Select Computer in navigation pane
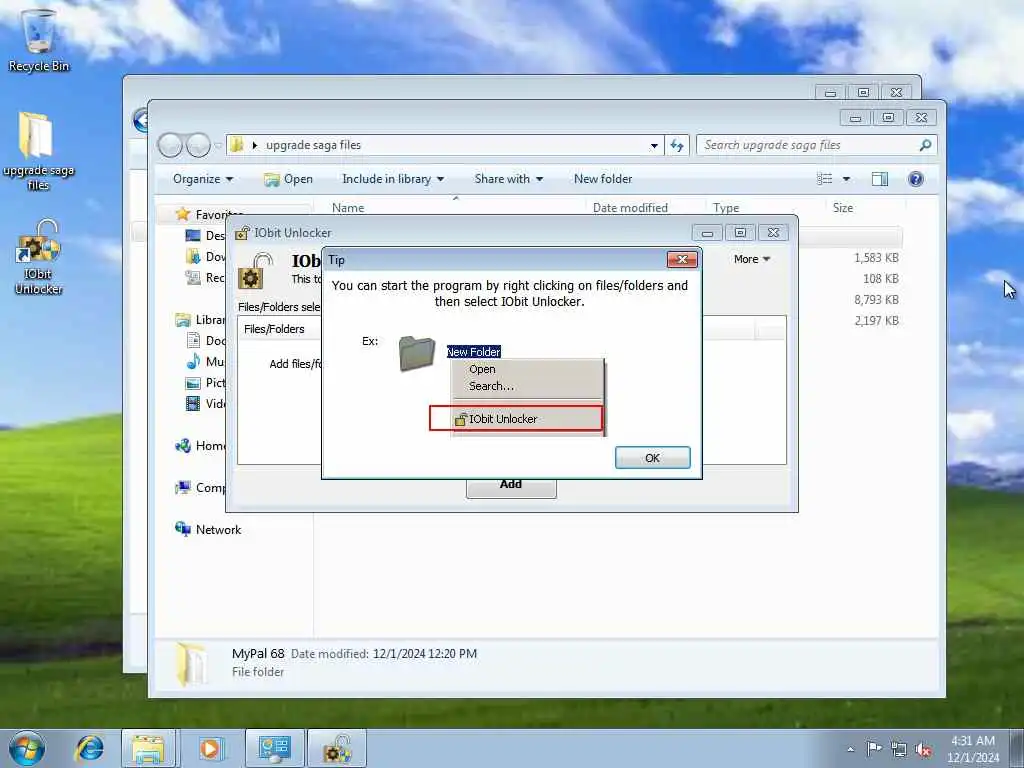 [x=200, y=487]
